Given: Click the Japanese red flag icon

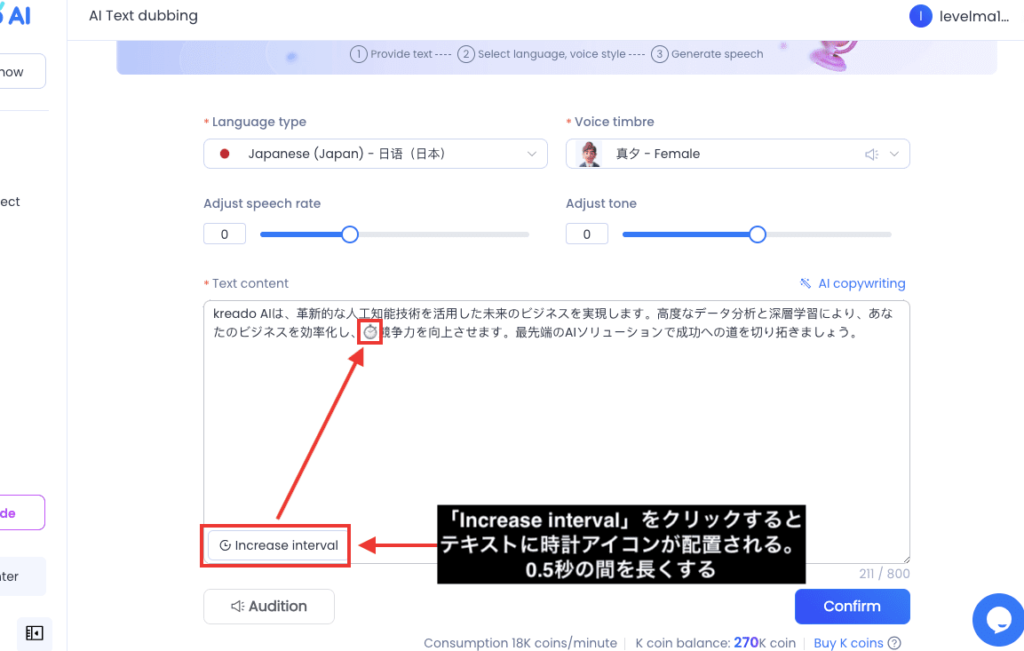Looking at the screenshot, I should (x=225, y=154).
